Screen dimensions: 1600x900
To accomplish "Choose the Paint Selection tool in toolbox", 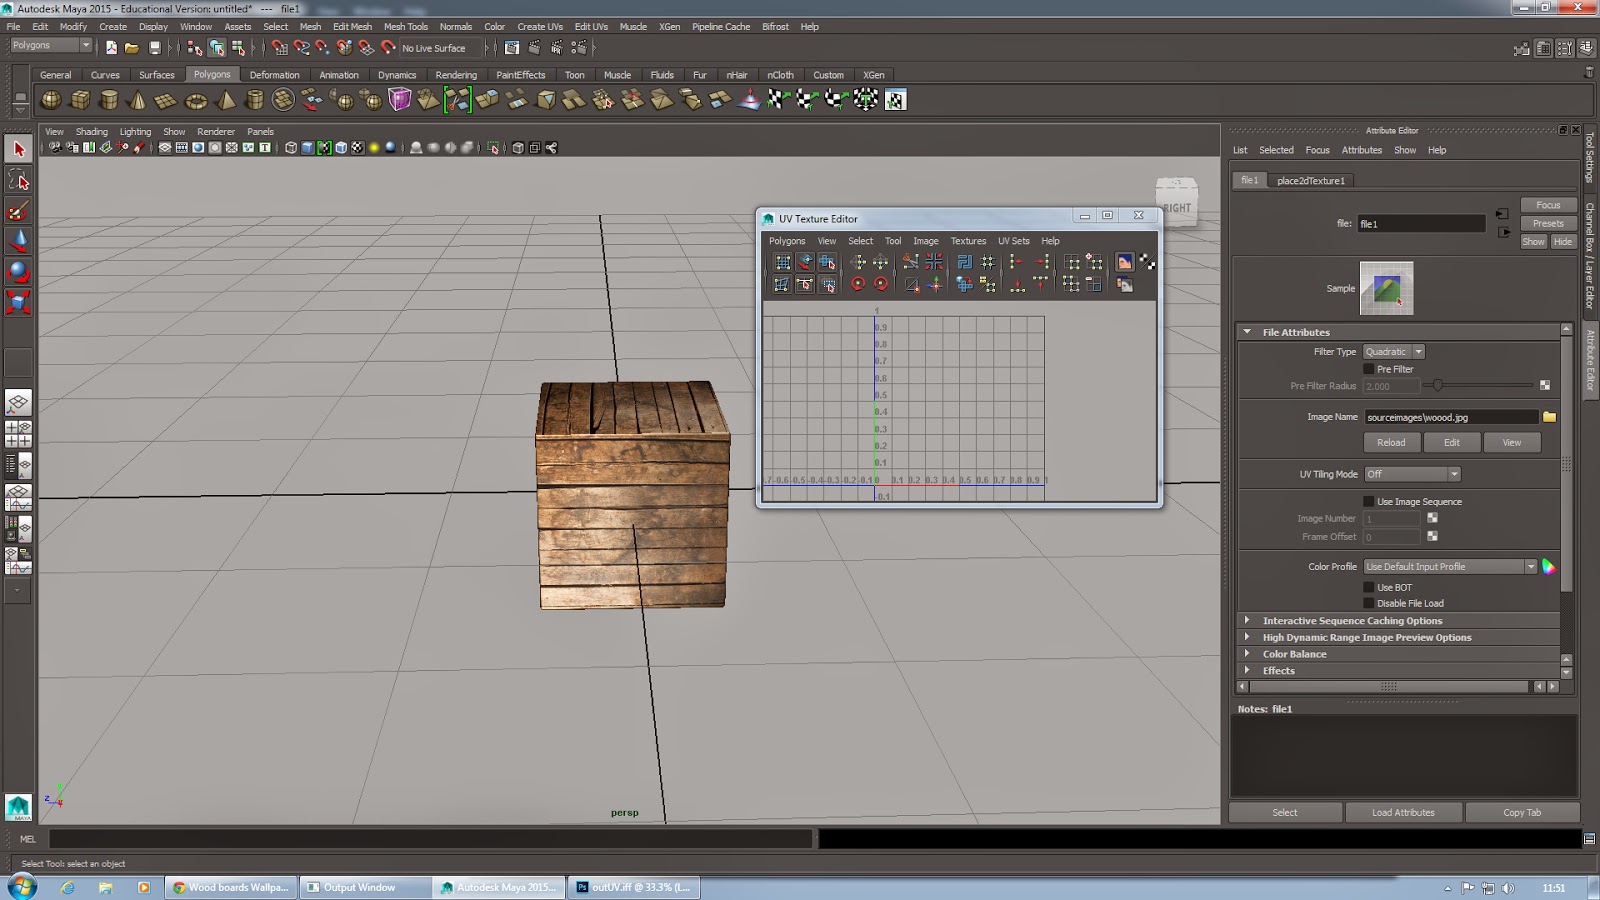I will click(18, 211).
